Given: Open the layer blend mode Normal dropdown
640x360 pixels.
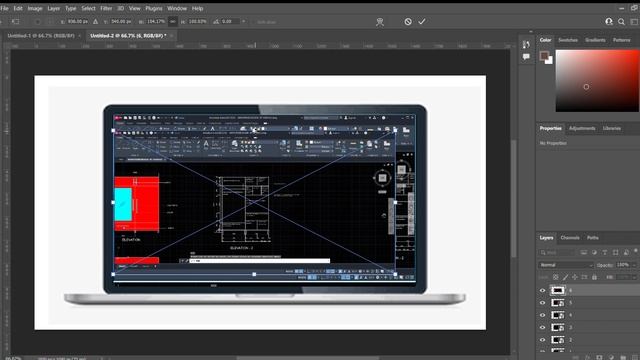Looking at the screenshot, I should click(565, 265).
